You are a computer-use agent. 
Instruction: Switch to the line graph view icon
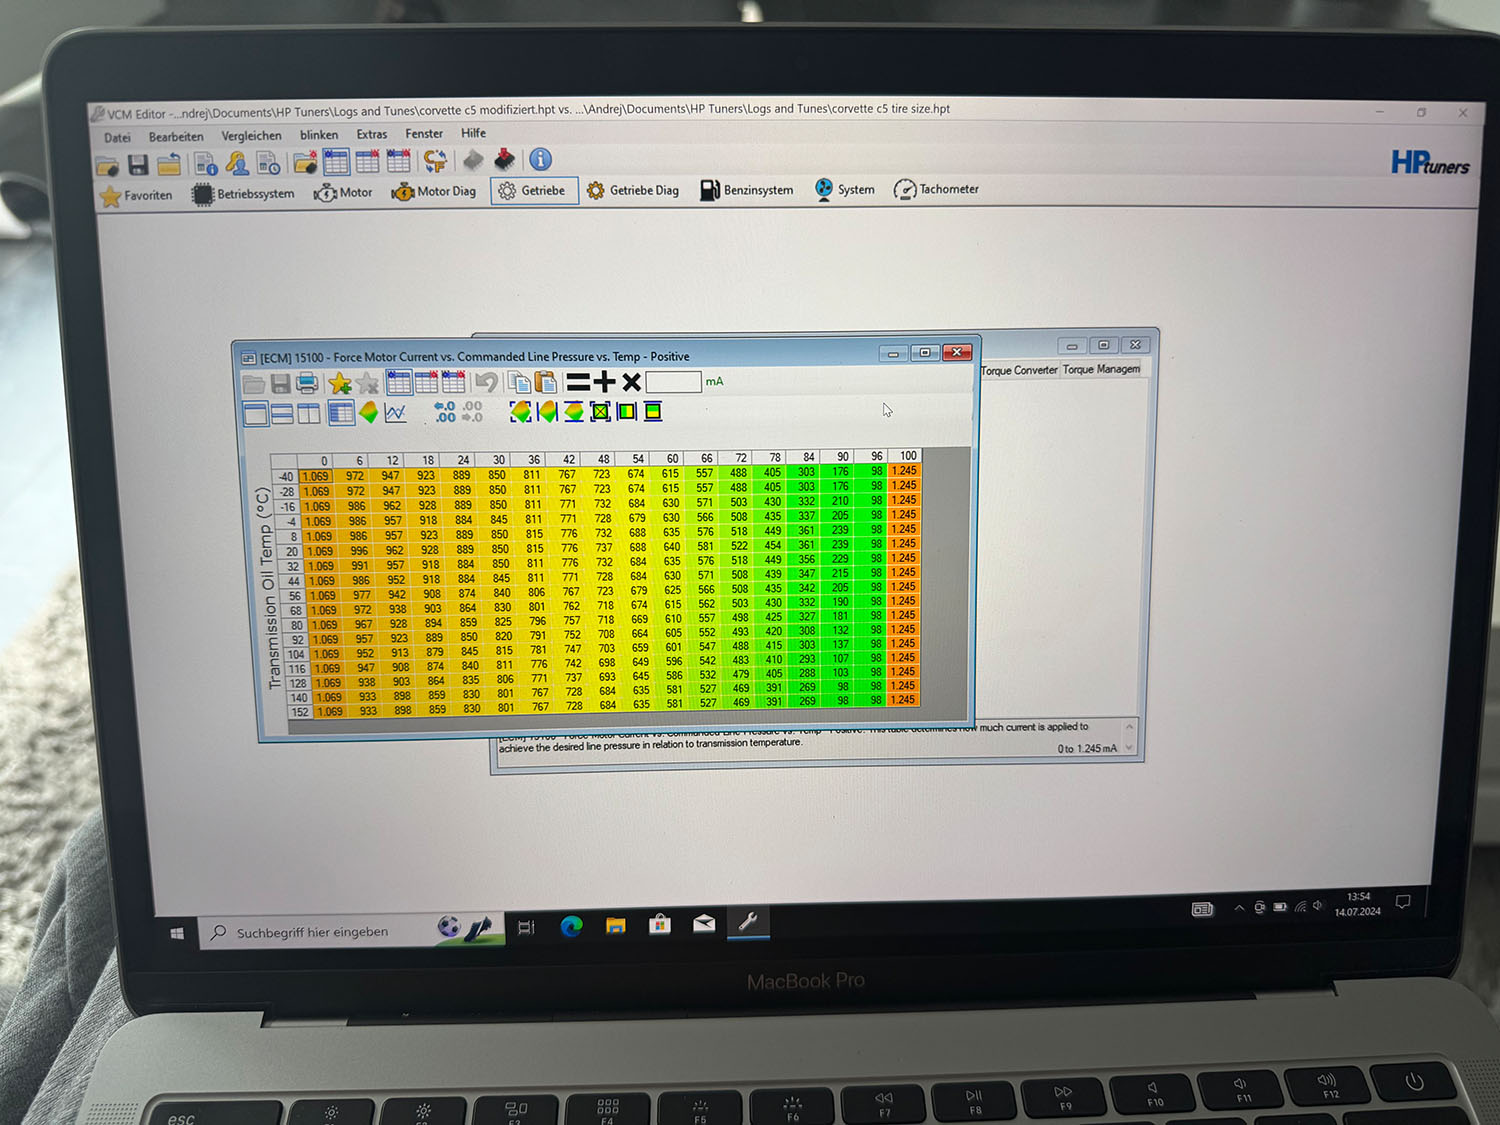coord(396,412)
